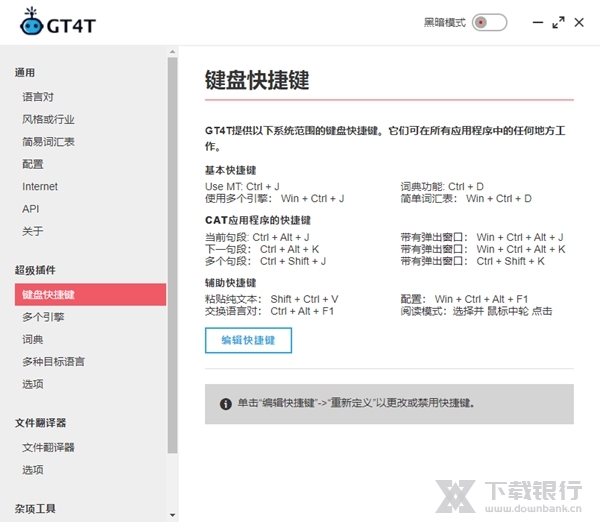Open the 文件翻译器 sub-item
Viewport: 600px width, 522px height.
pyautogui.click(x=48, y=447)
